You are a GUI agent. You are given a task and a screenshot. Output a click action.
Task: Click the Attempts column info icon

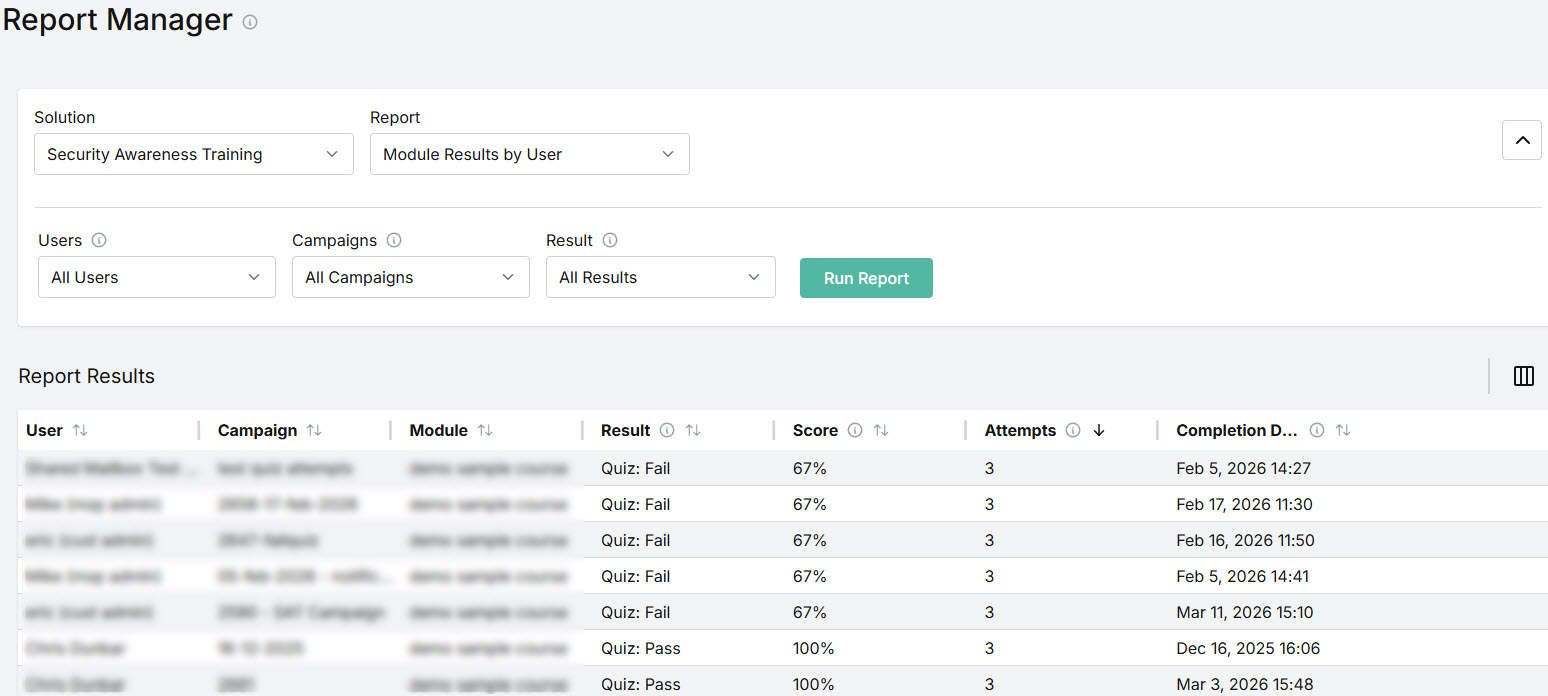(x=1072, y=430)
